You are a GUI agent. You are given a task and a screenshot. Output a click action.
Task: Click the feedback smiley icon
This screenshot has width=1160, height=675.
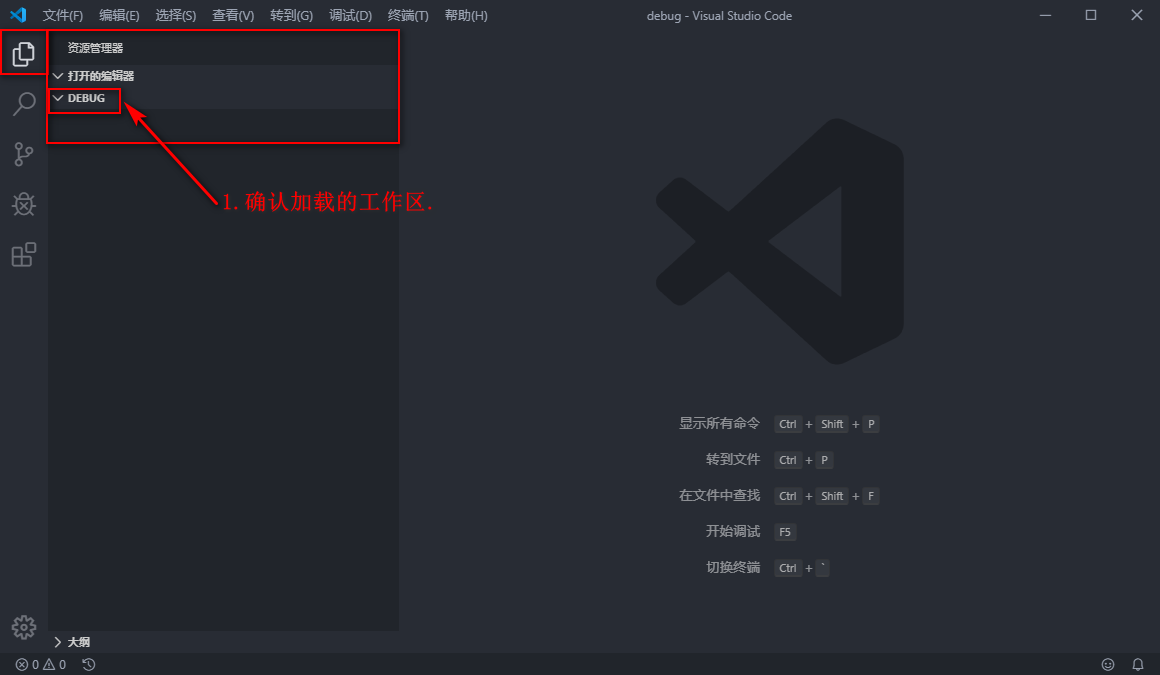pyautogui.click(x=1107, y=665)
